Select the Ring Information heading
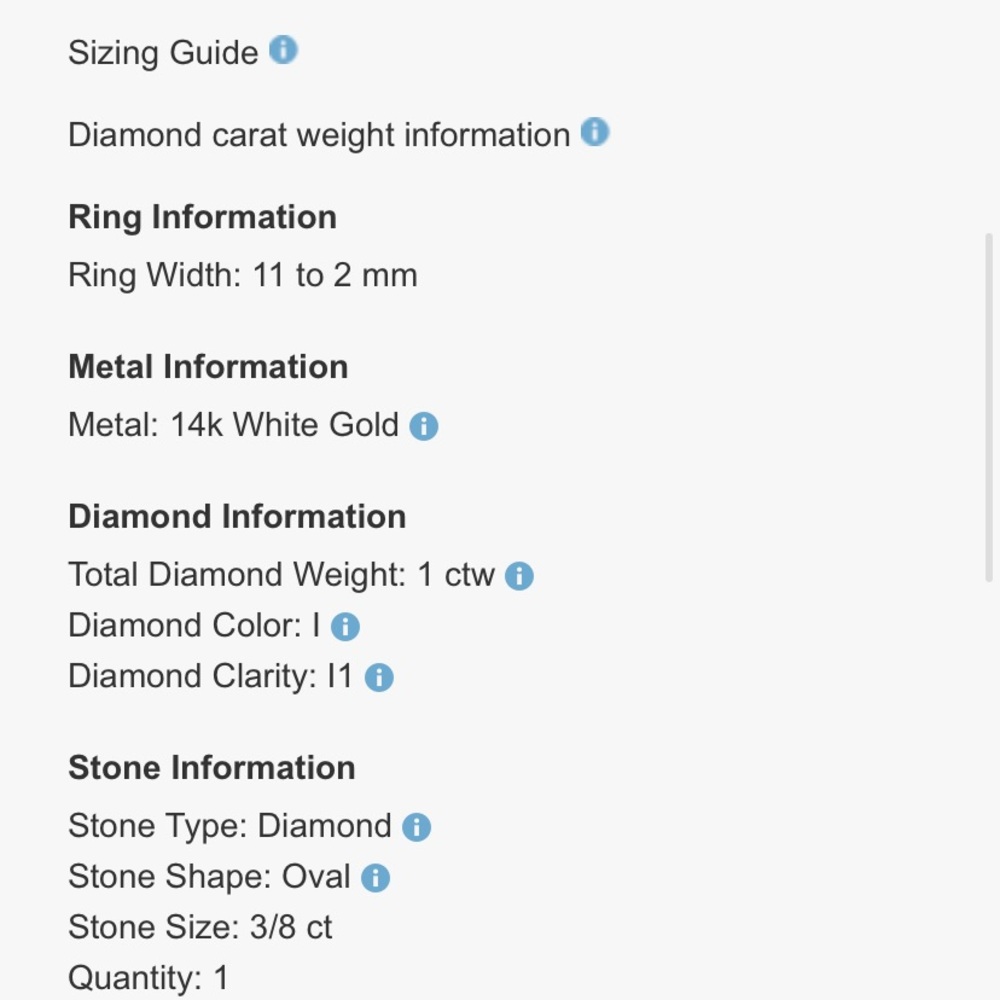1000x1000 pixels. (202, 216)
